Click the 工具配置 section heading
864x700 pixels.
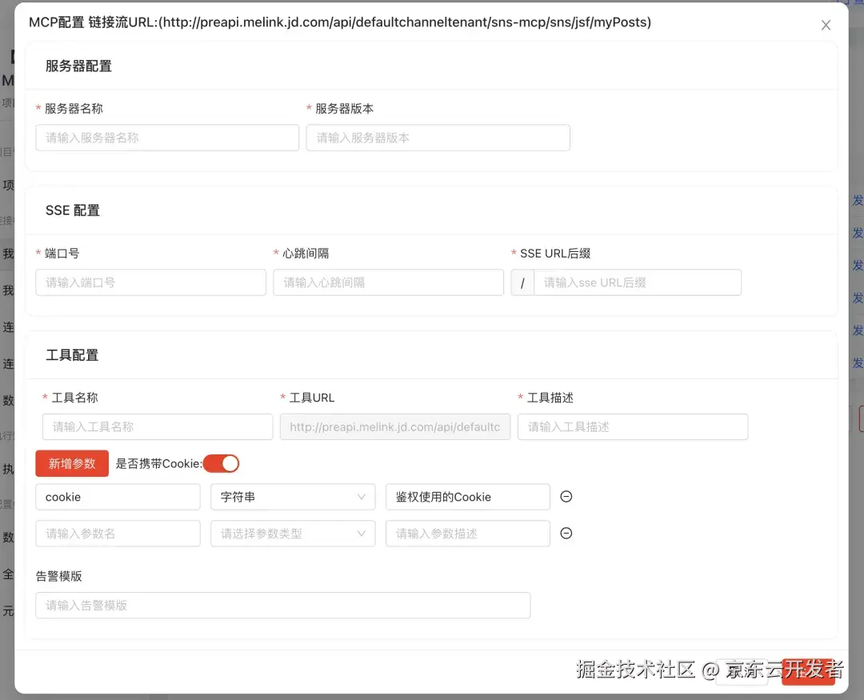[x=72, y=355]
